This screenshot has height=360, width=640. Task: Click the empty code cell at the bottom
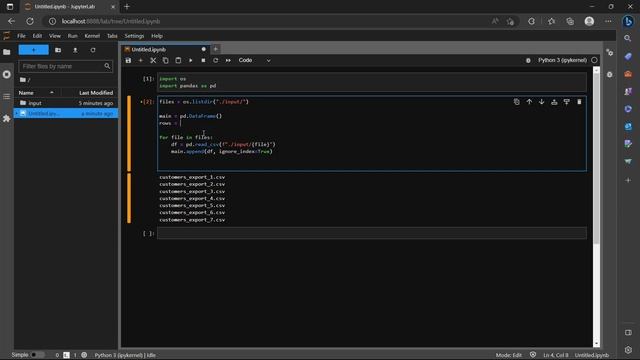pos(372,233)
